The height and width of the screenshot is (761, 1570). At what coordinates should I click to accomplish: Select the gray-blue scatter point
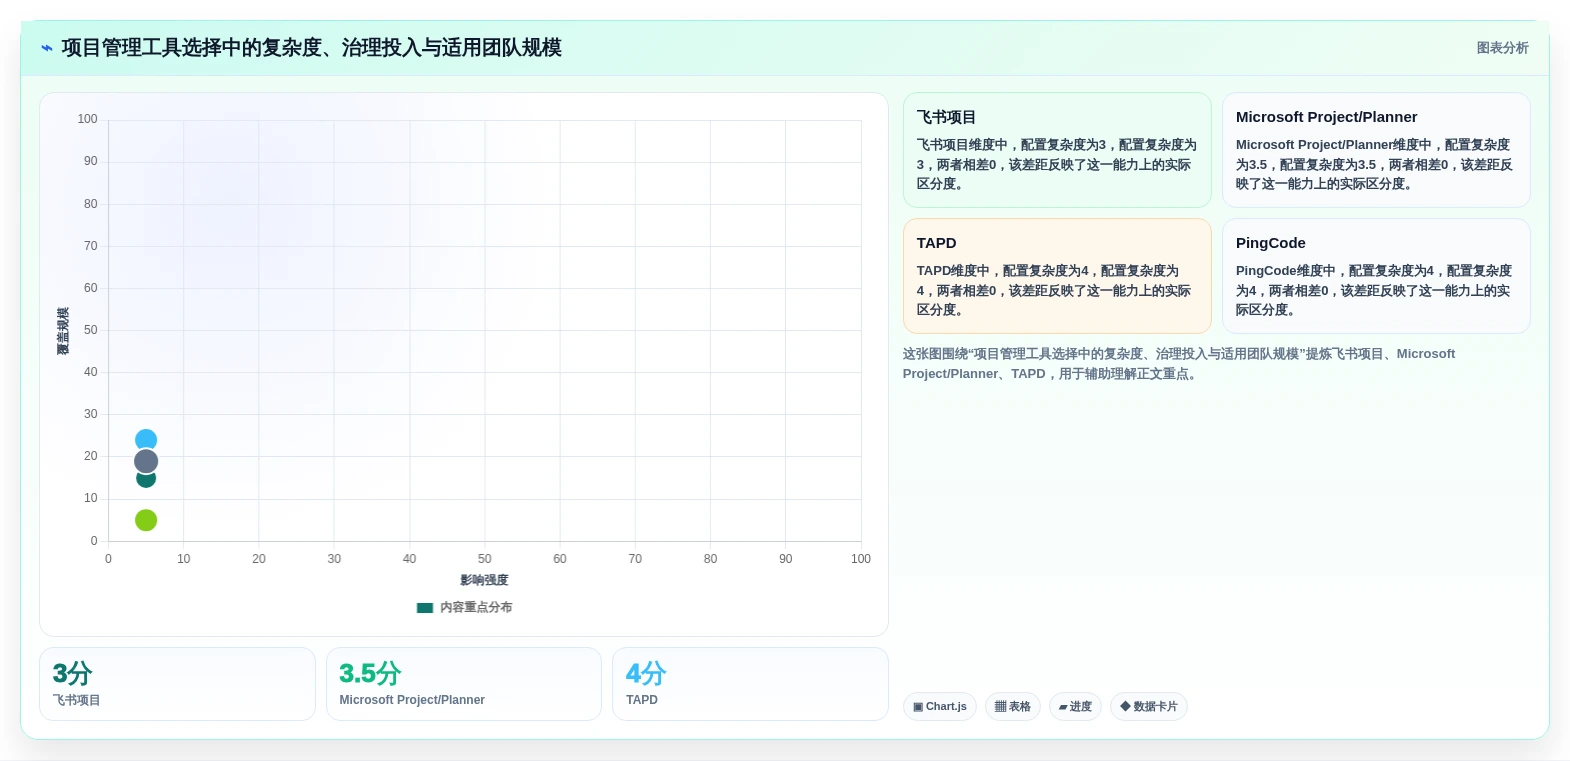click(x=146, y=461)
